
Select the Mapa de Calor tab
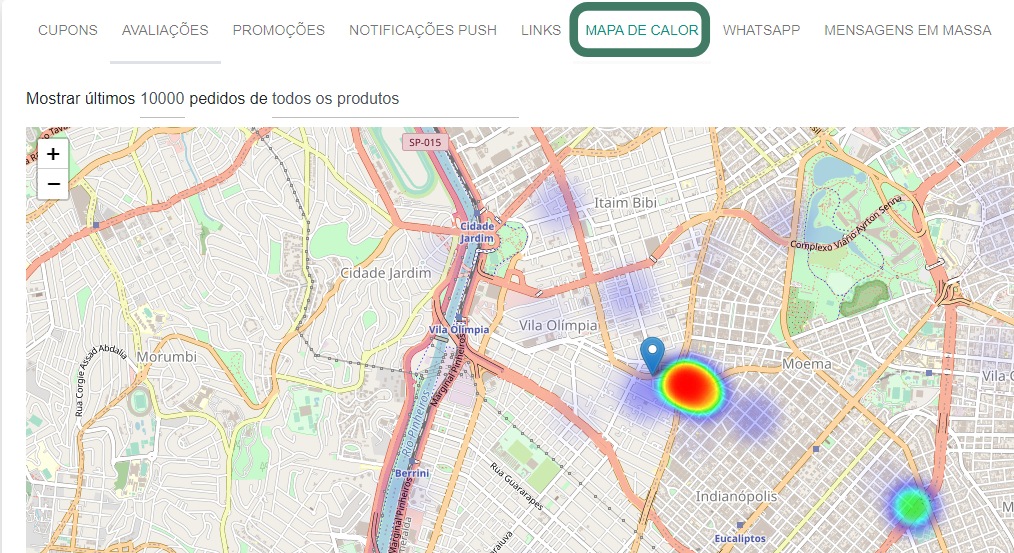[642, 30]
